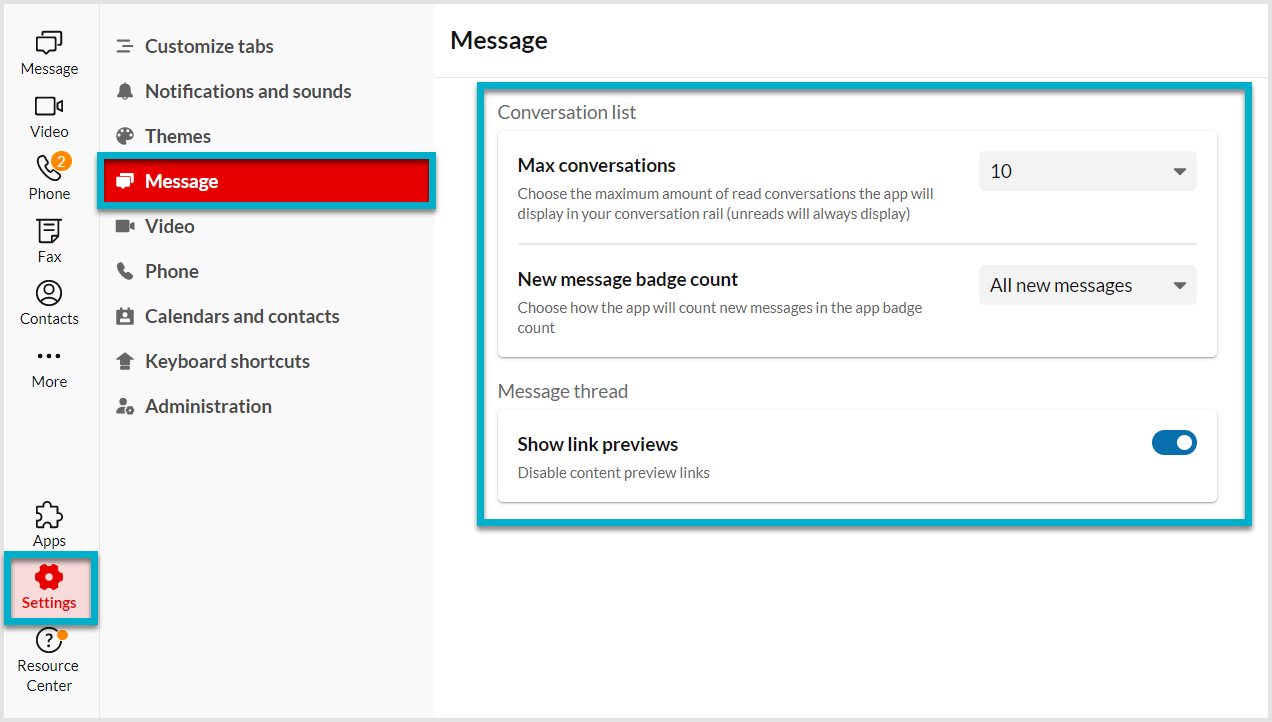This screenshot has height=722, width=1272.
Task: Click the Notifications bell icon
Action: pos(125,91)
